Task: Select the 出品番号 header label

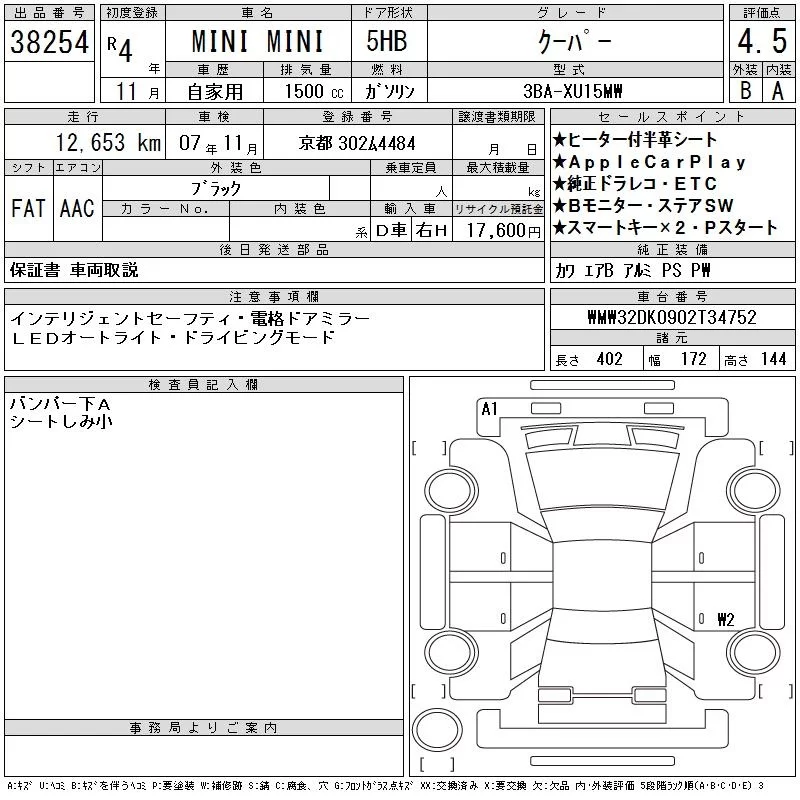Action: click(49, 13)
